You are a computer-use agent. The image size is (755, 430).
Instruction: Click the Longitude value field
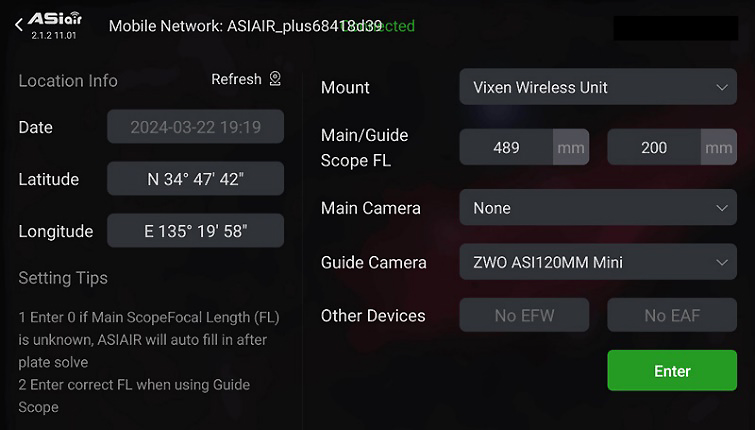pos(195,231)
